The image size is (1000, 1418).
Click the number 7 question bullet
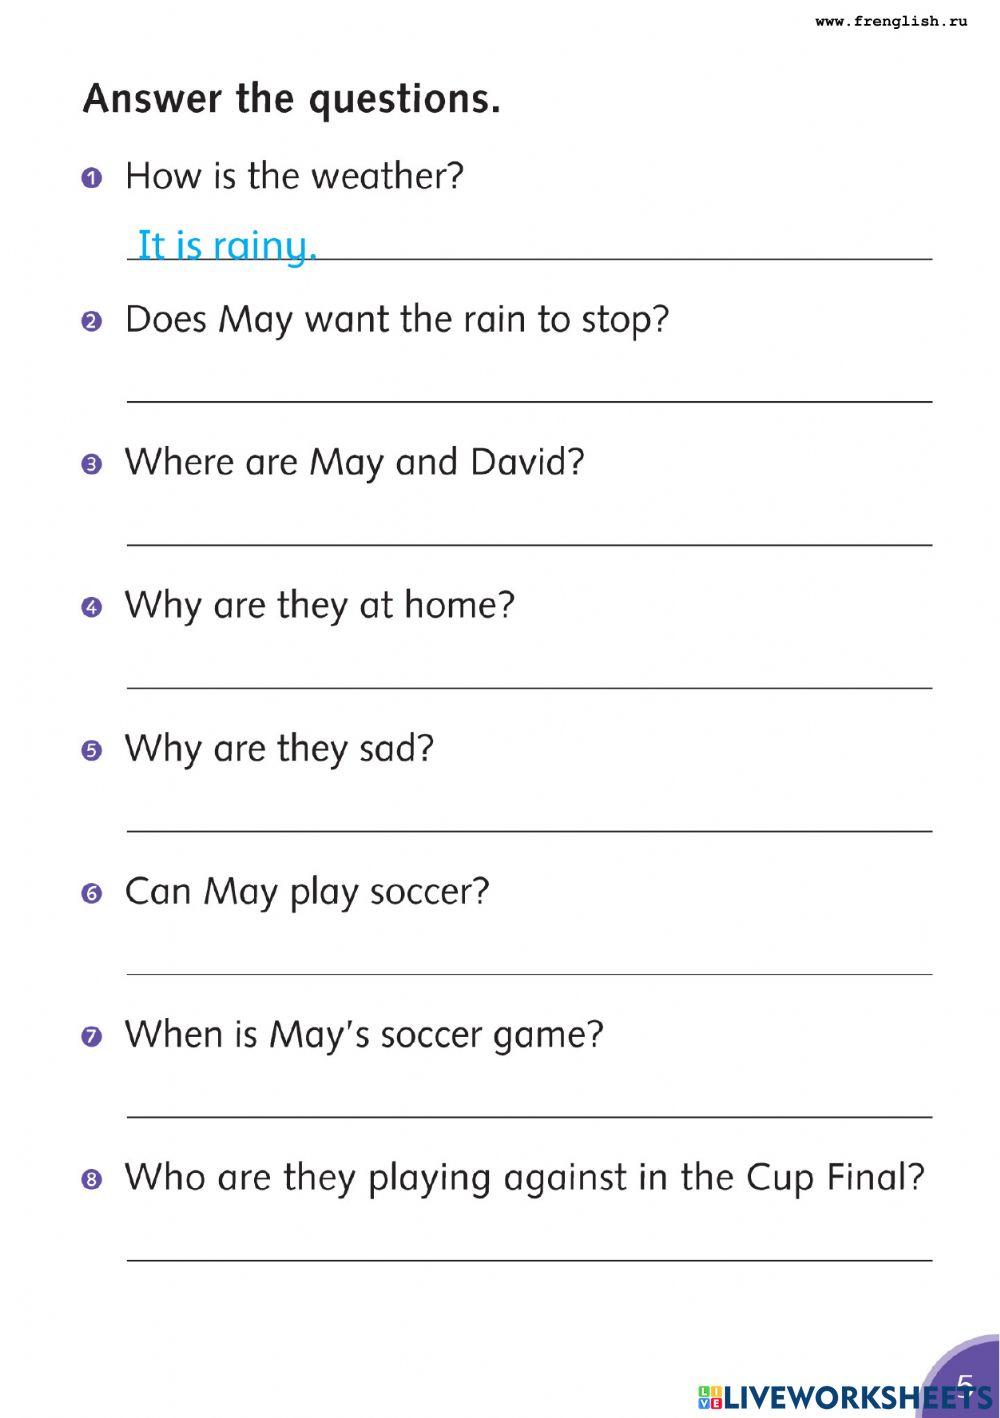[92, 1037]
